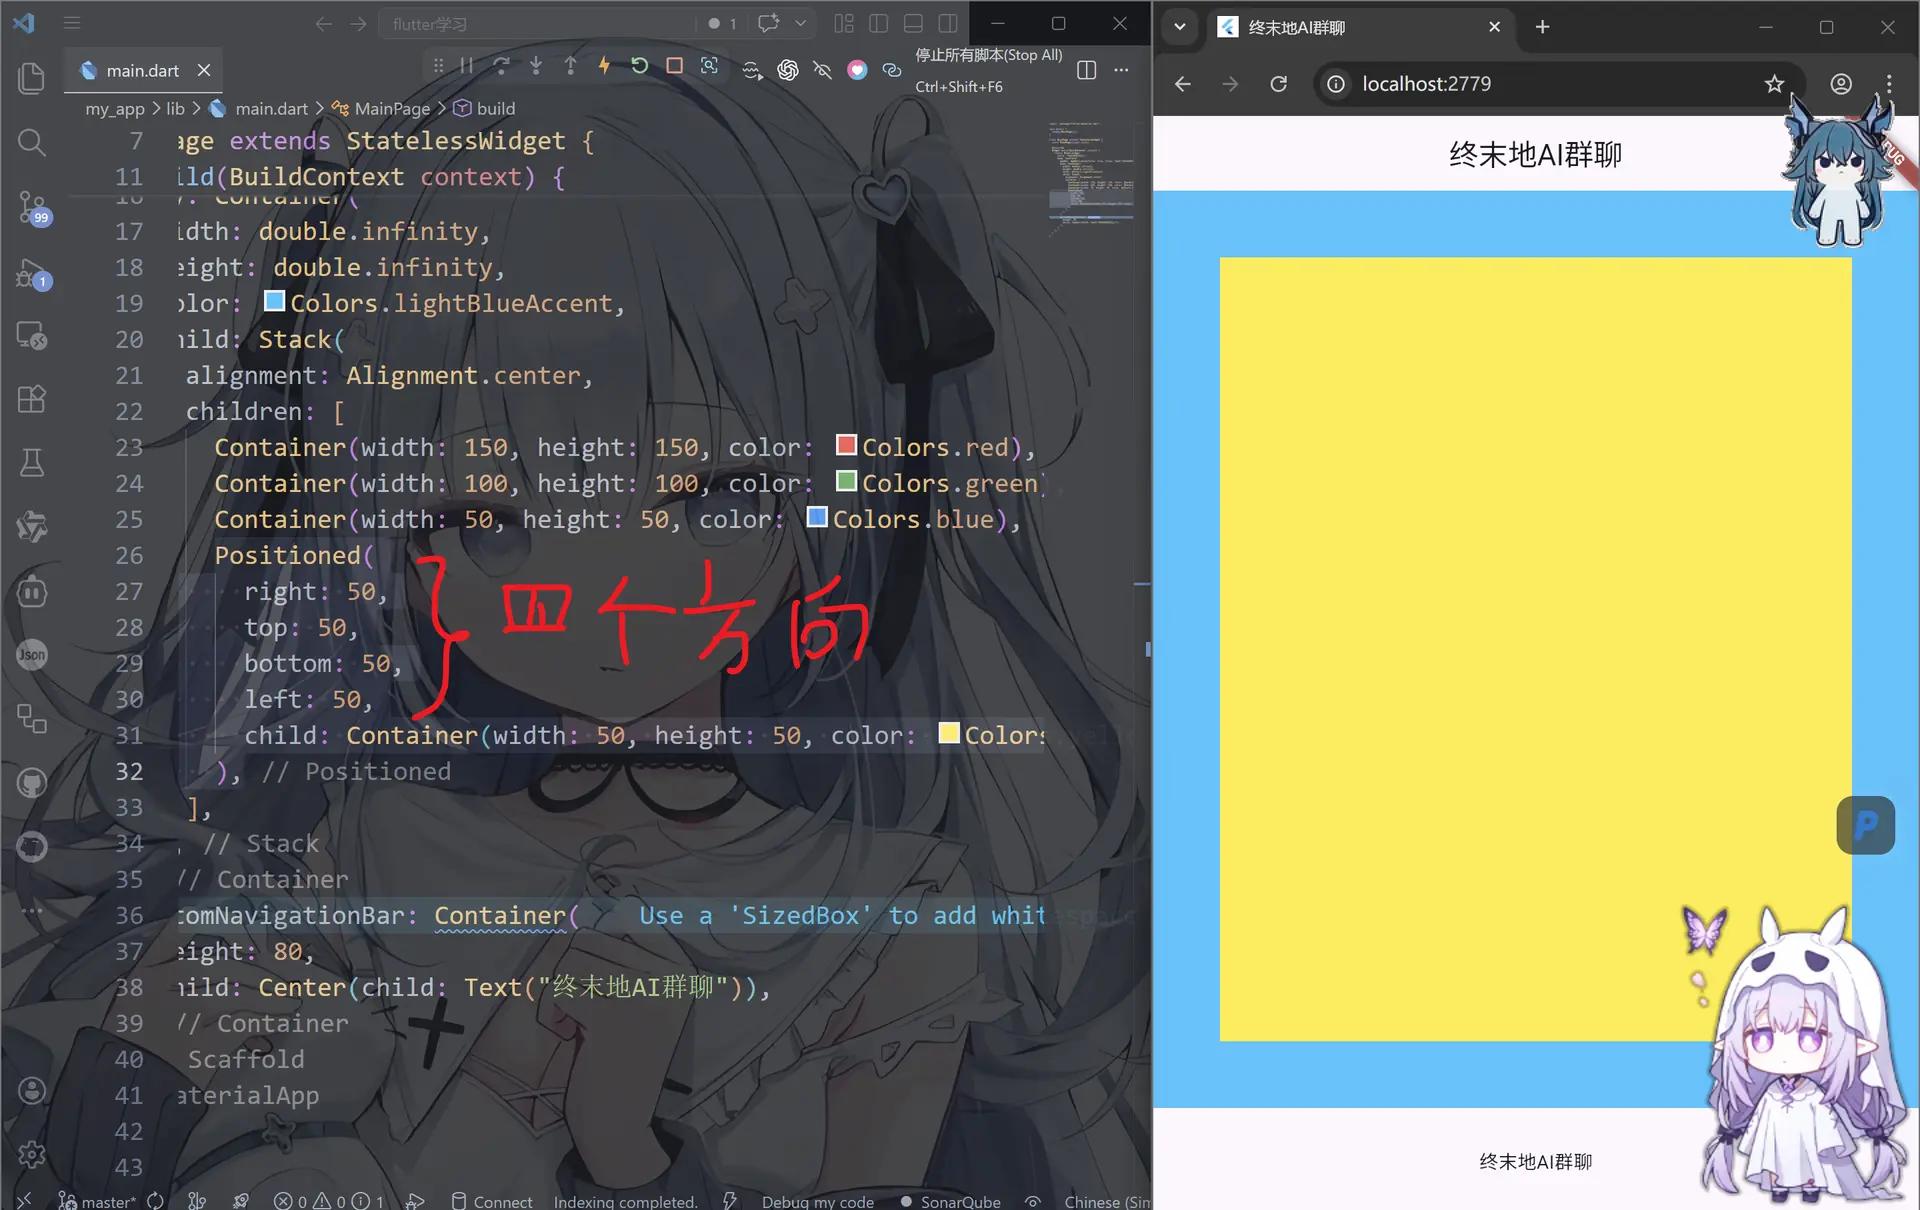
Task: Click the chain link icon in editor toolbar
Action: point(892,69)
